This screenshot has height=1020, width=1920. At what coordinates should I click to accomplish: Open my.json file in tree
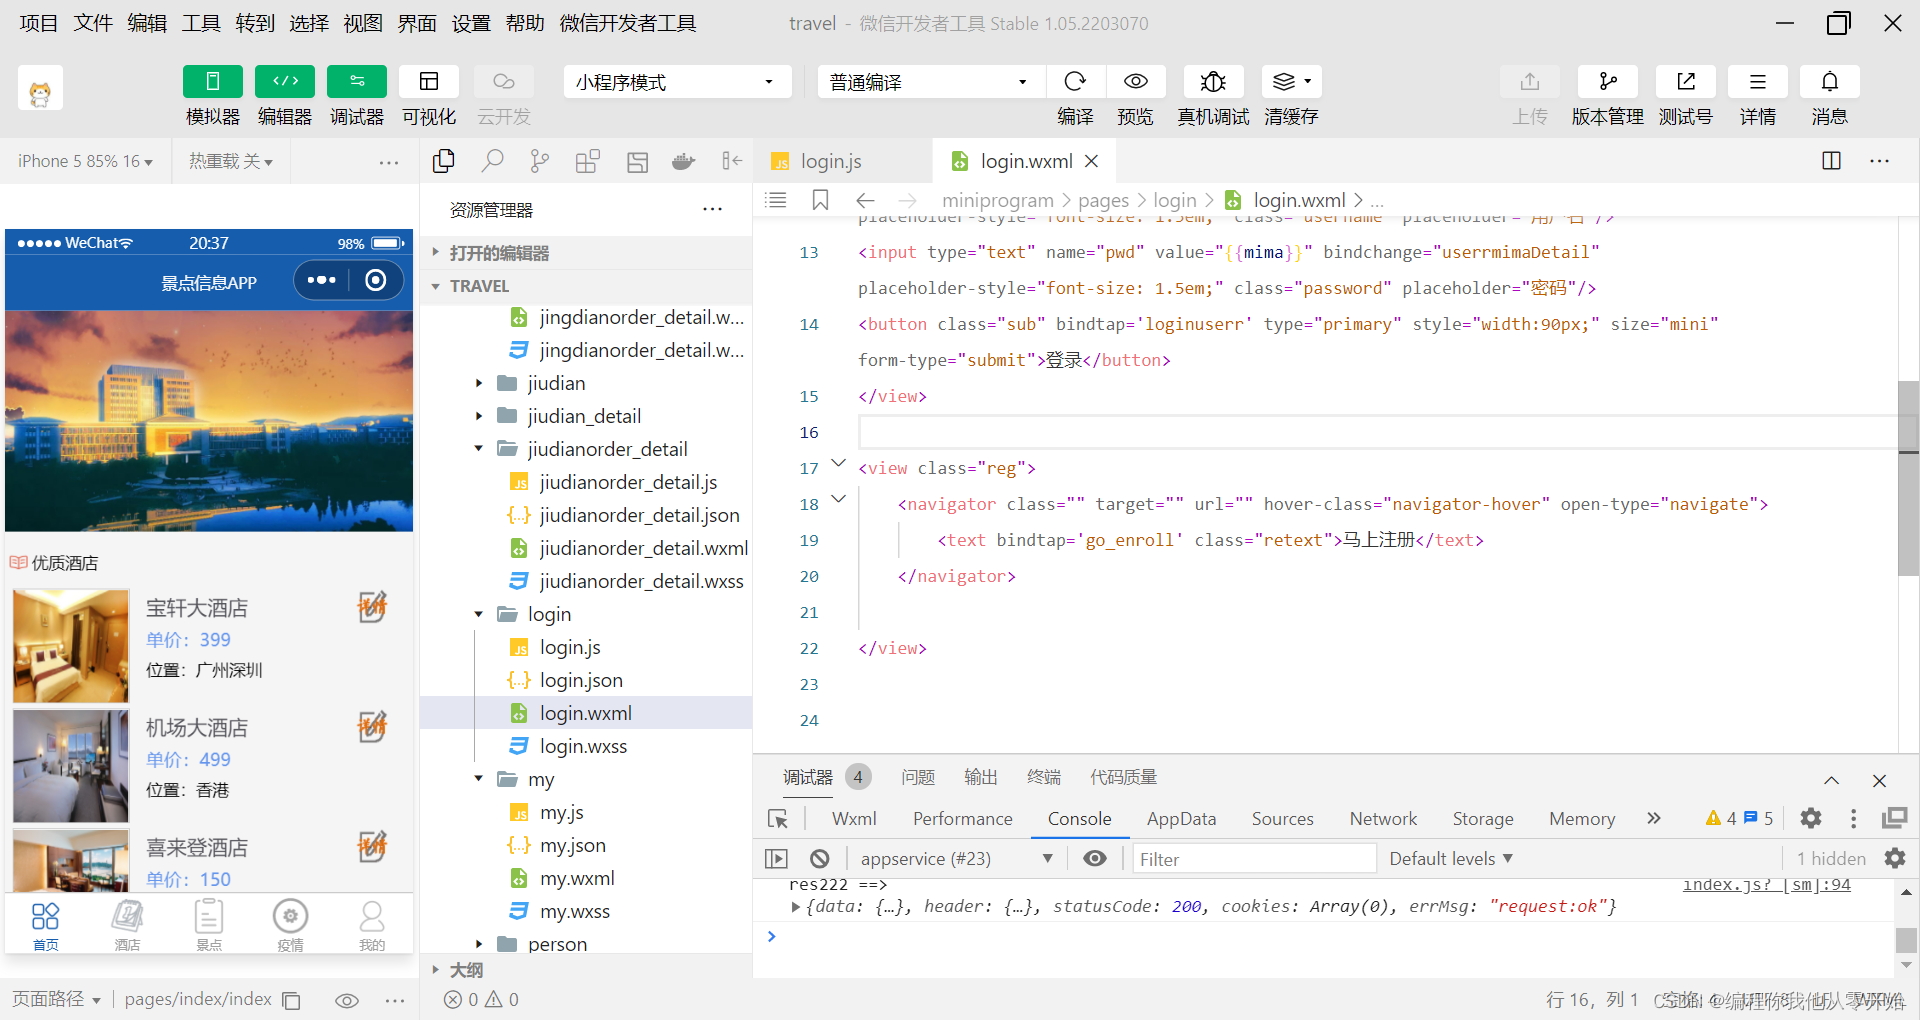click(572, 845)
